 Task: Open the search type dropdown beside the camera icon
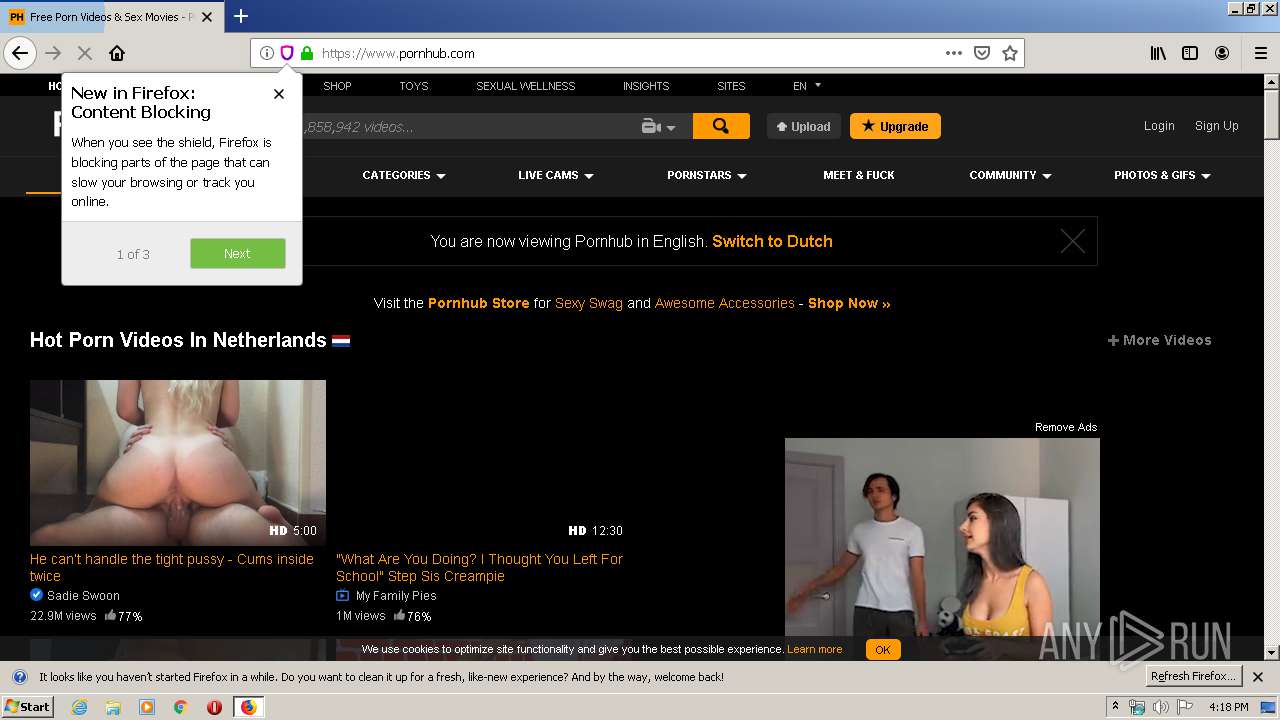pyautogui.click(x=671, y=127)
